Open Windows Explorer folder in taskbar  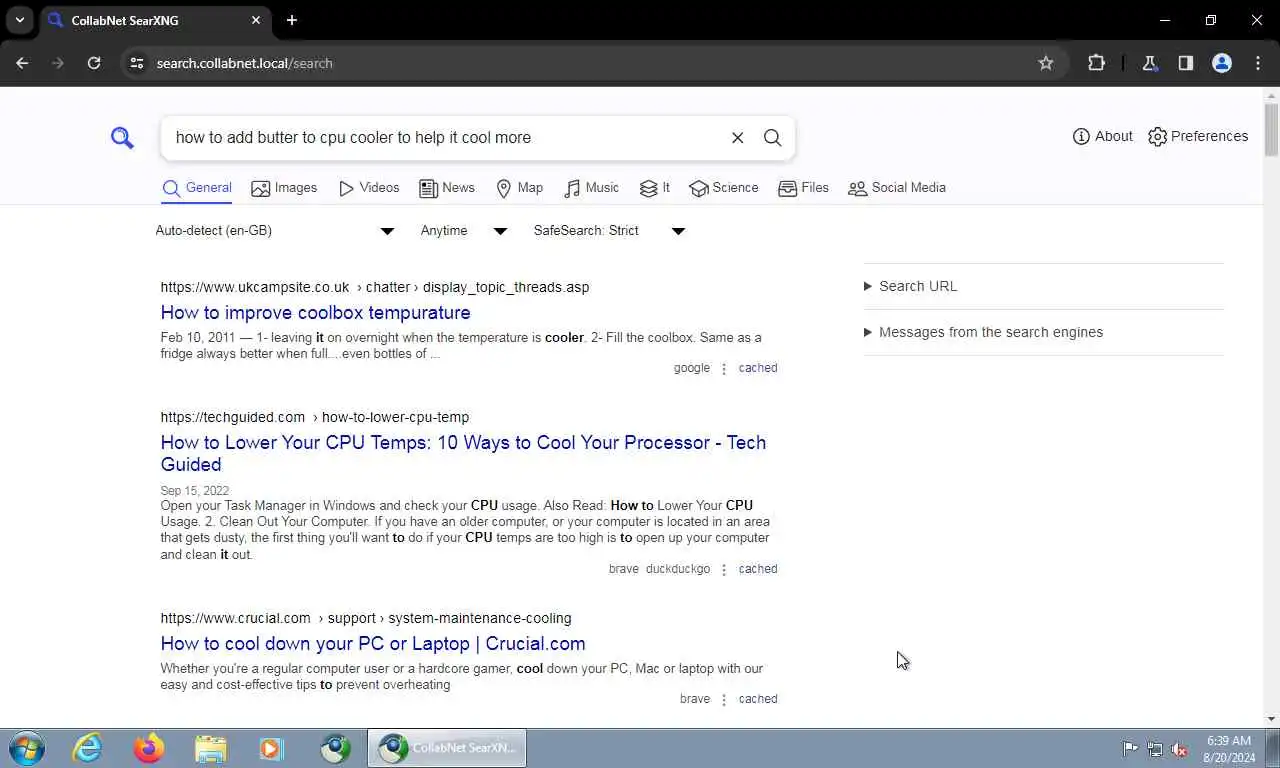click(x=210, y=748)
